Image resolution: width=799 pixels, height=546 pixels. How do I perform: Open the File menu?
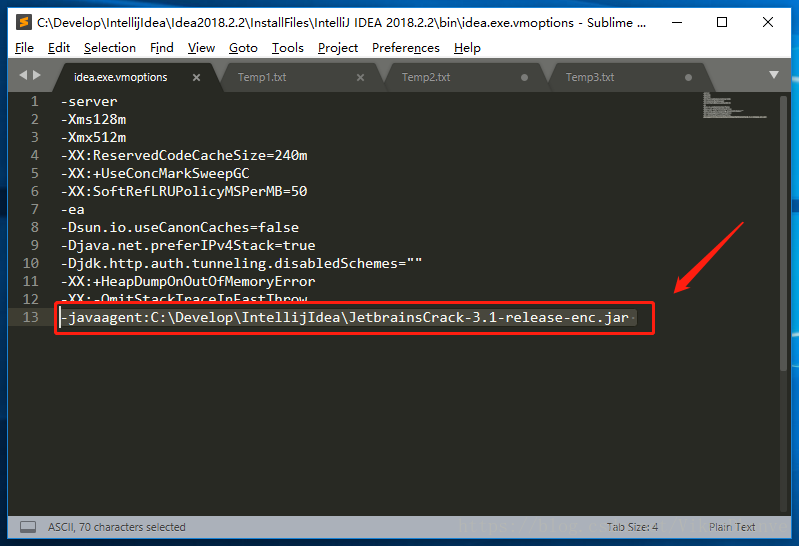coord(24,48)
